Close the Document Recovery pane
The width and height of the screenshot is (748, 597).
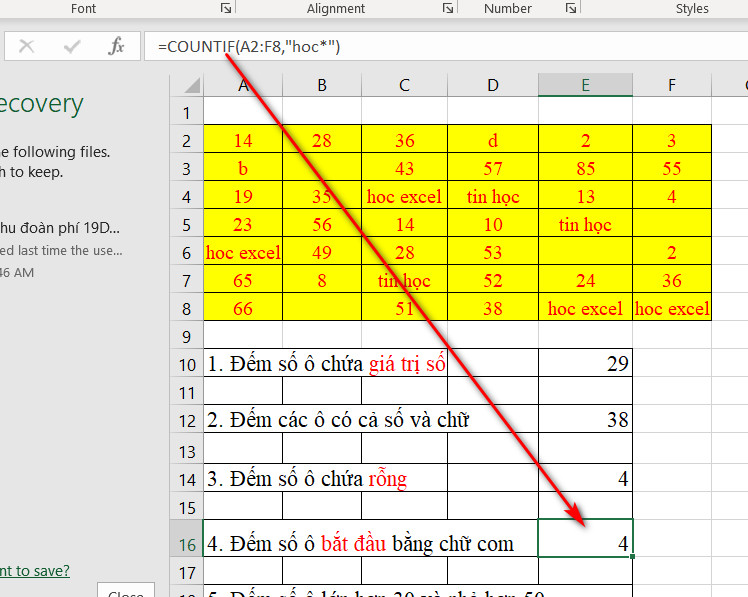(126, 591)
